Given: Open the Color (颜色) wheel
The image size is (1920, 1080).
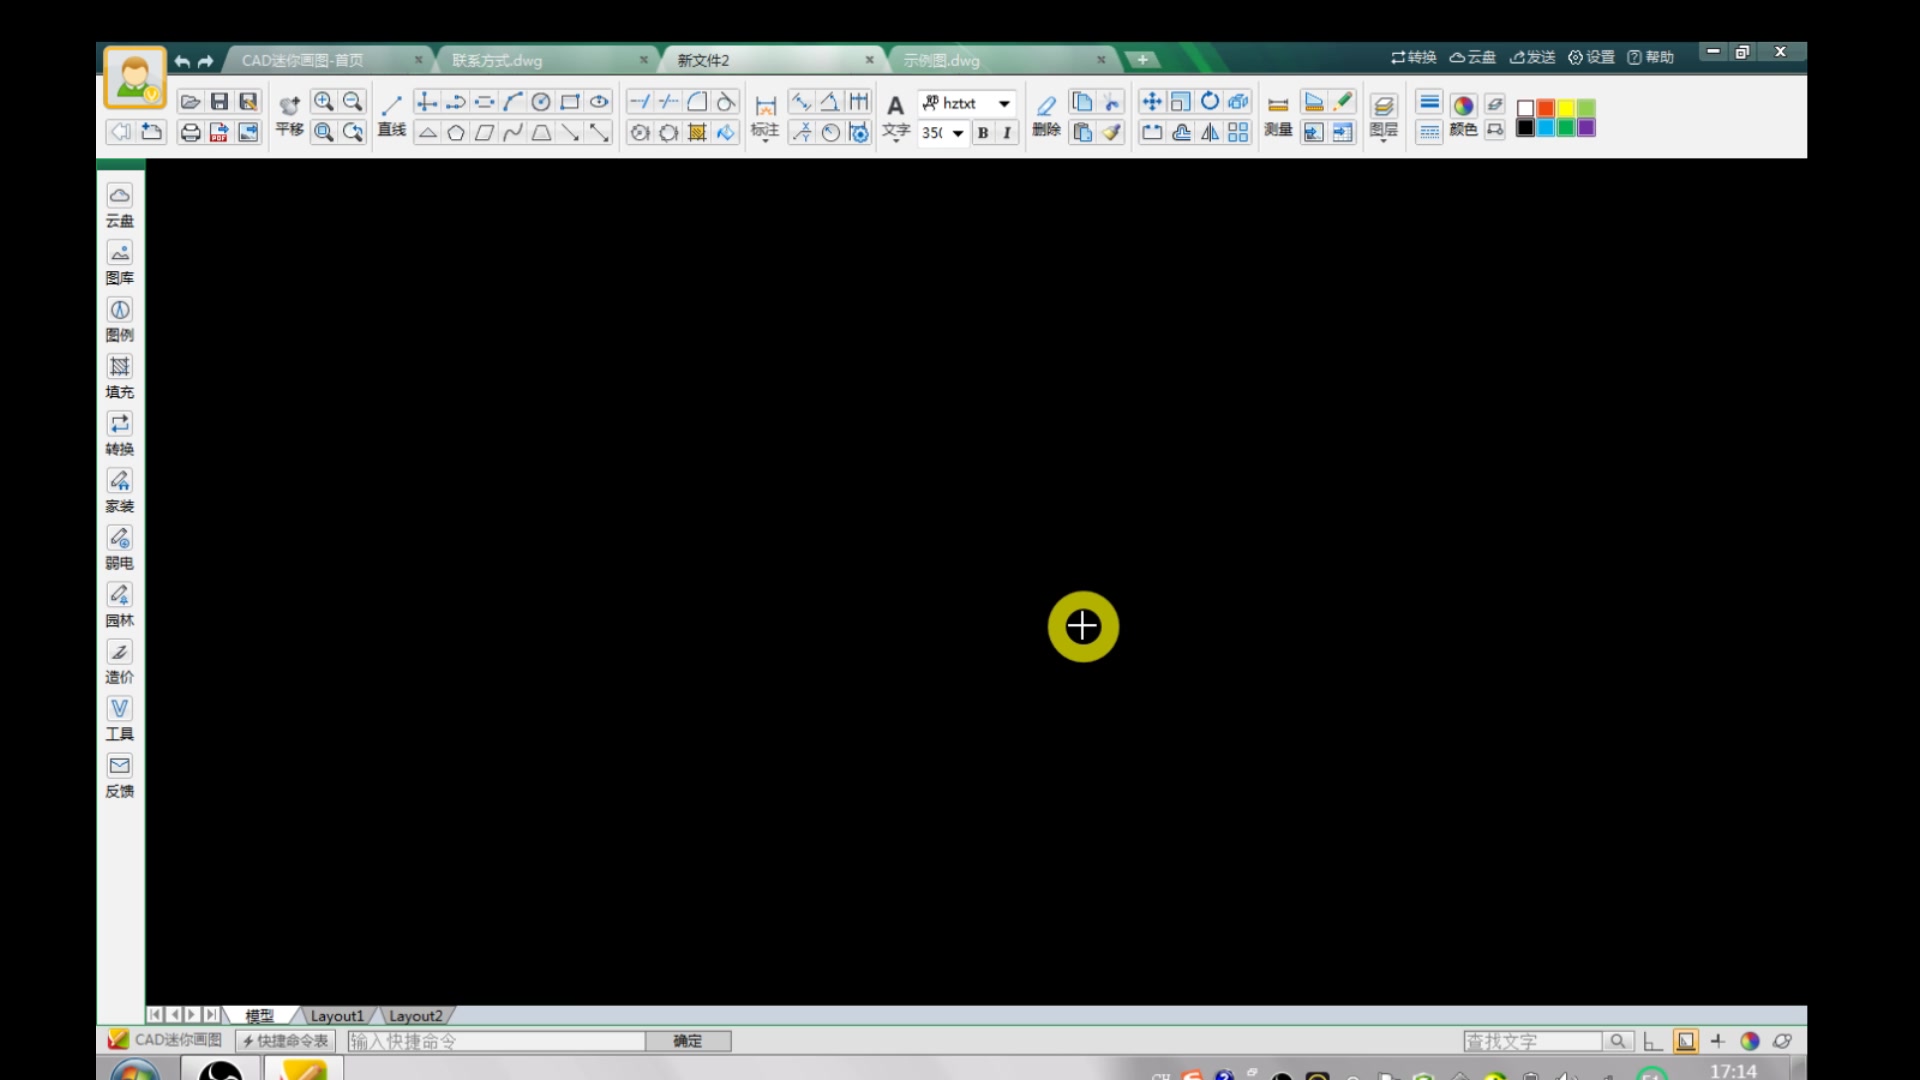Looking at the screenshot, I should tap(1463, 114).
